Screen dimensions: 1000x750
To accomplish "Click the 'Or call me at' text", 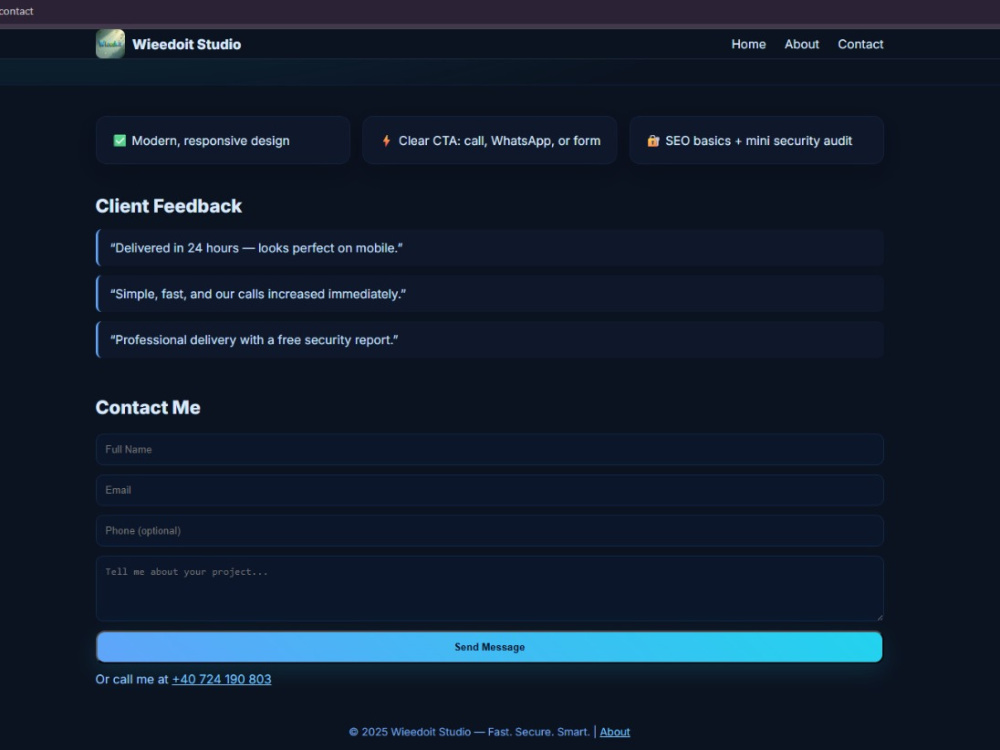I will [x=131, y=679].
